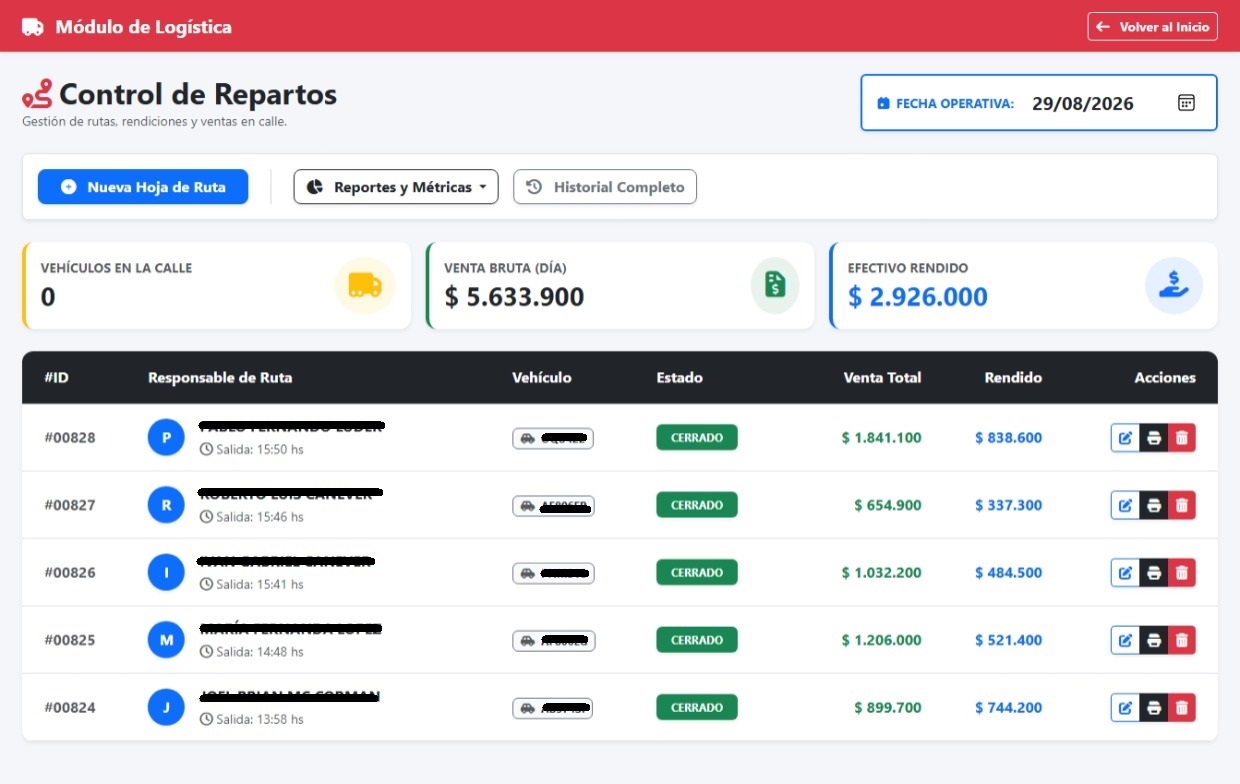Click the invoice icon in Venta Bruta card

coord(775,286)
